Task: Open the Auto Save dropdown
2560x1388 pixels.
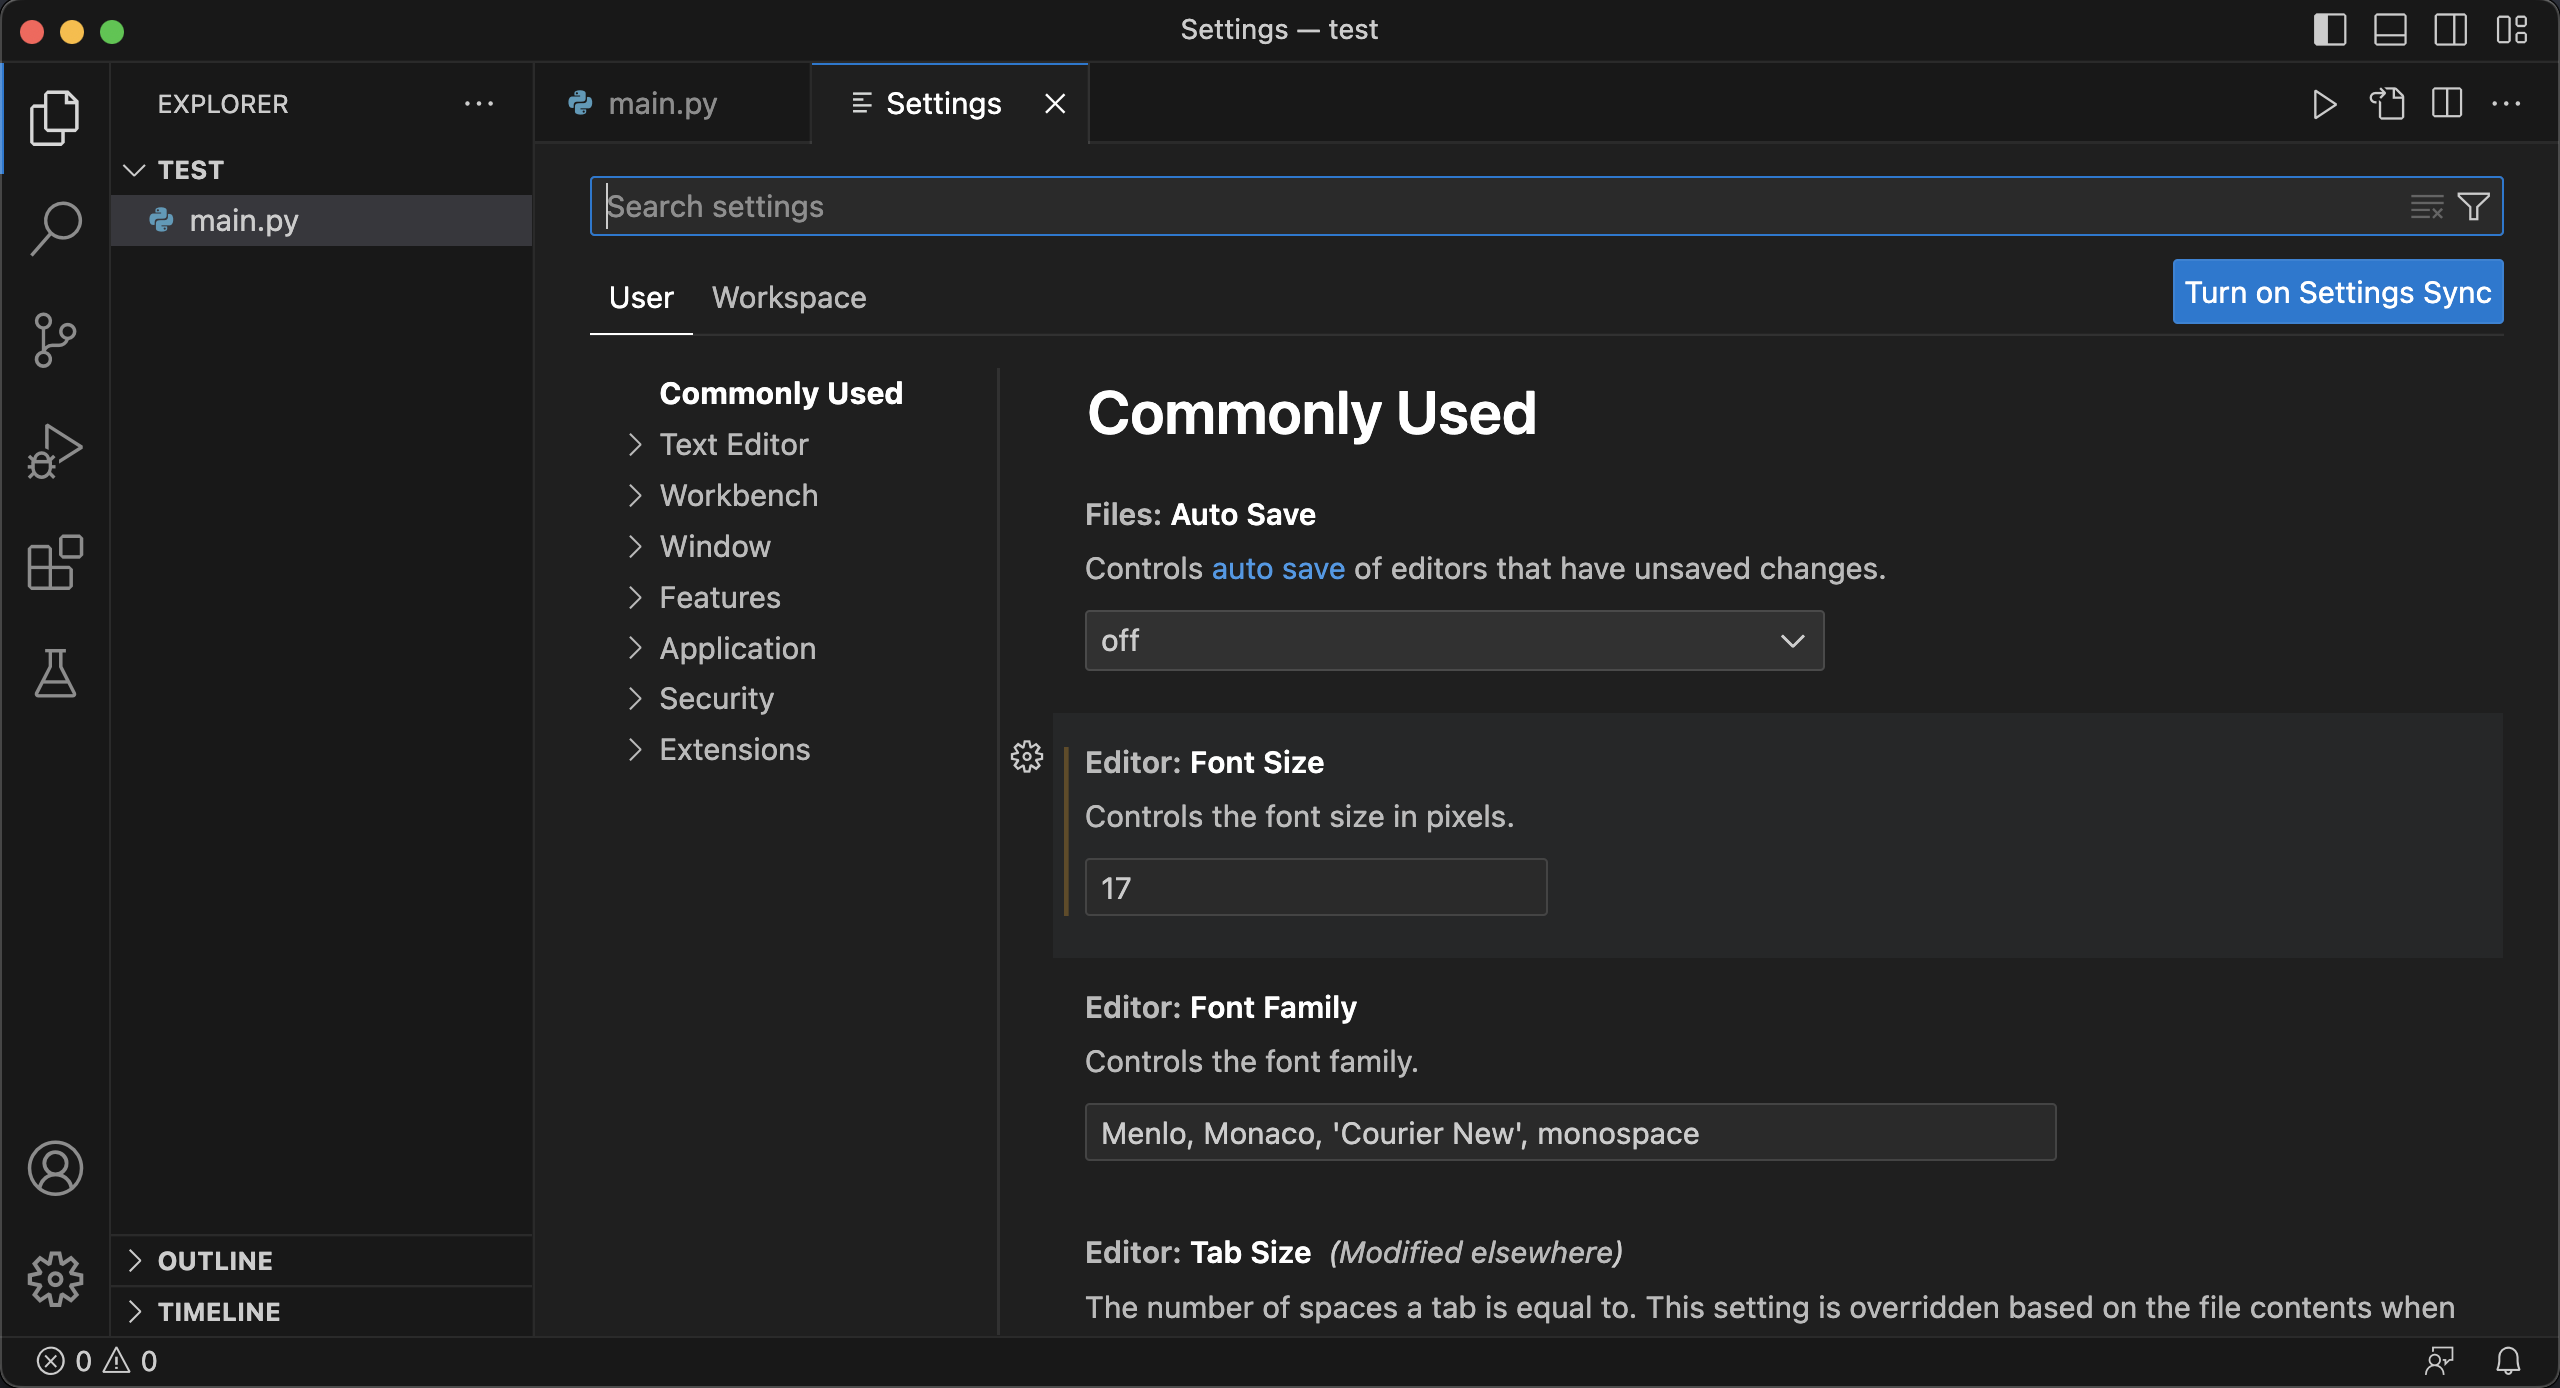Action: point(1454,641)
